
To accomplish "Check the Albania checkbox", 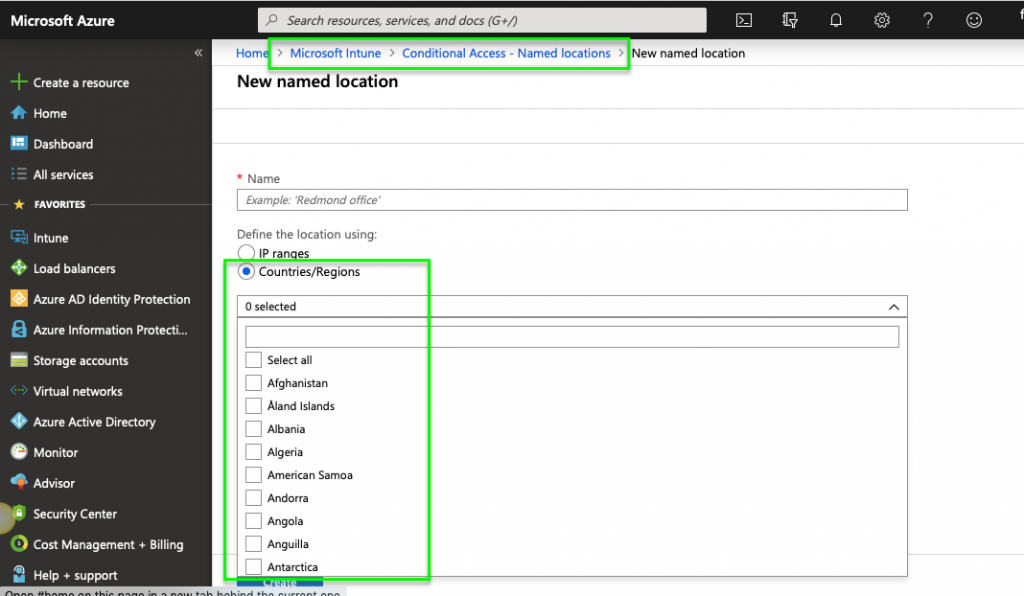I will (x=253, y=429).
